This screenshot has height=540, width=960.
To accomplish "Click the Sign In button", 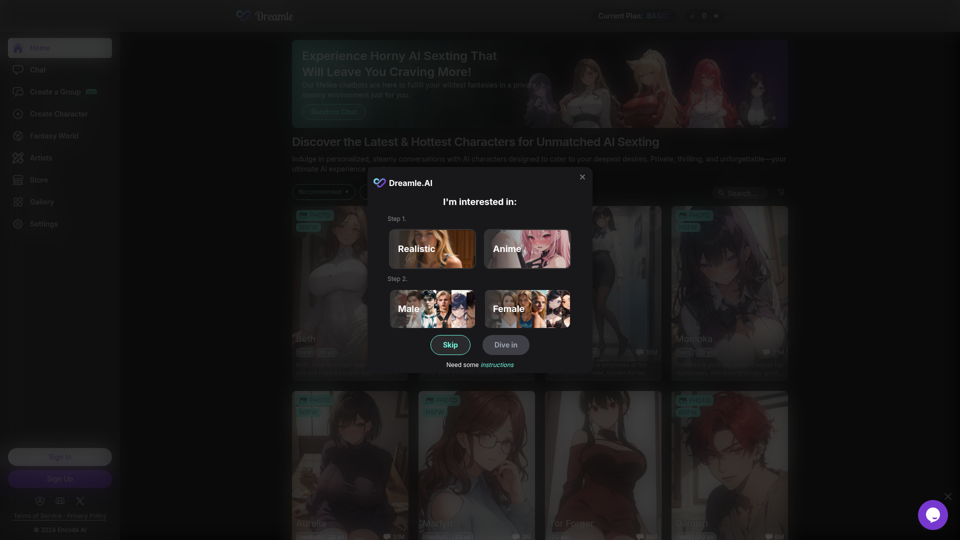I will tap(60, 457).
